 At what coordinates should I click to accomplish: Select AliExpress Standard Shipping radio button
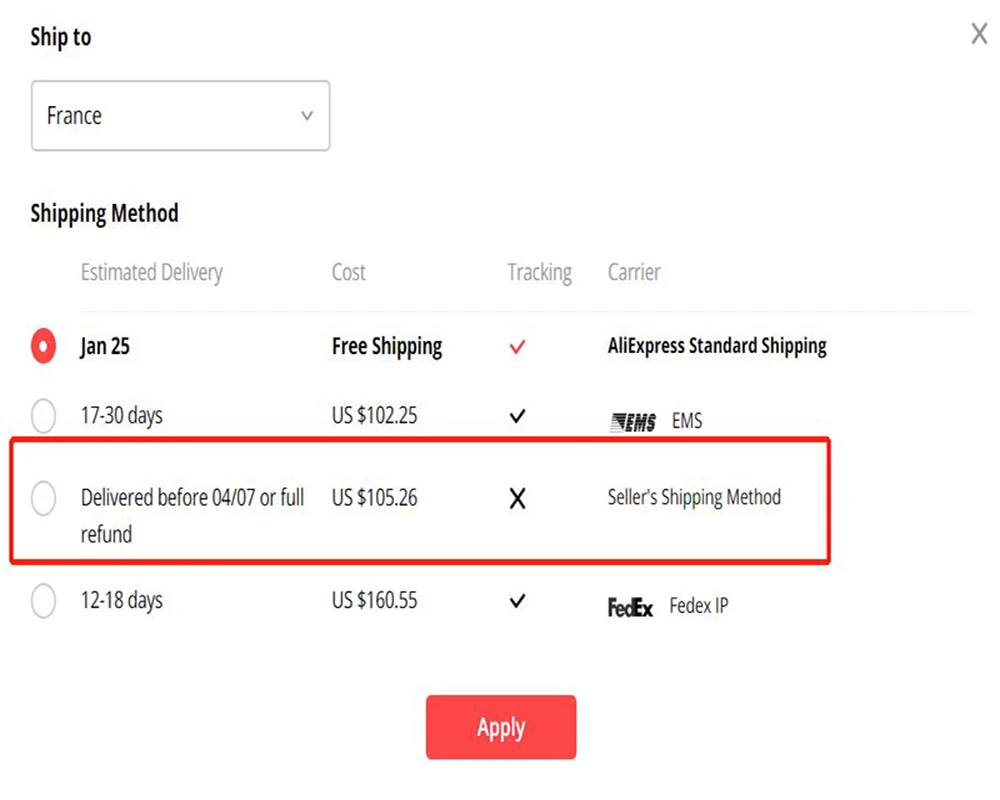point(43,347)
